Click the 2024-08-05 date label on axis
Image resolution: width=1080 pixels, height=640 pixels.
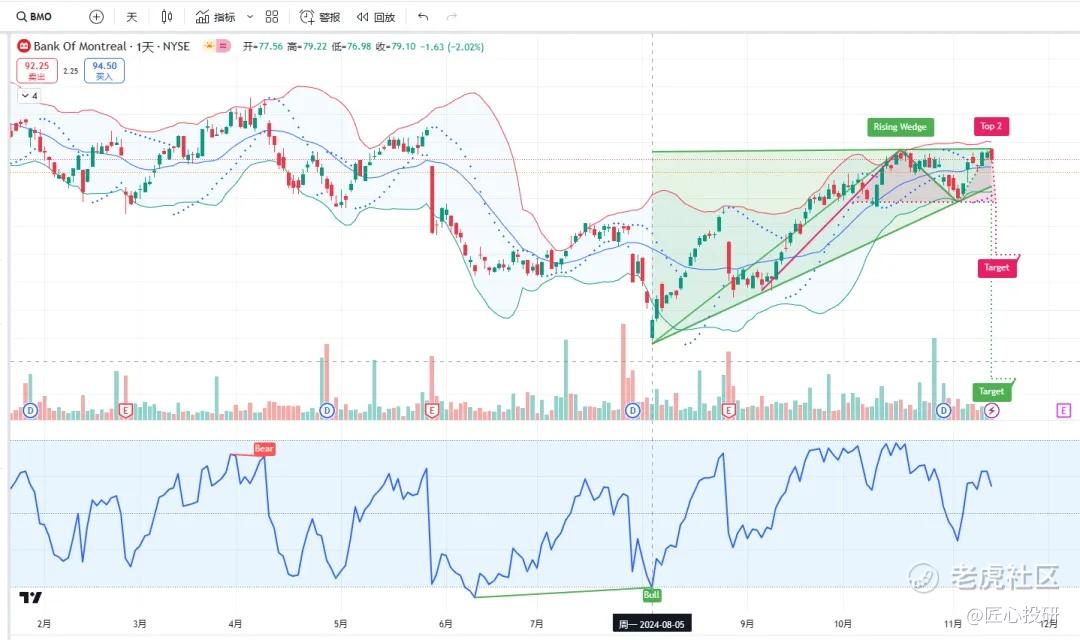pos(652,624)
